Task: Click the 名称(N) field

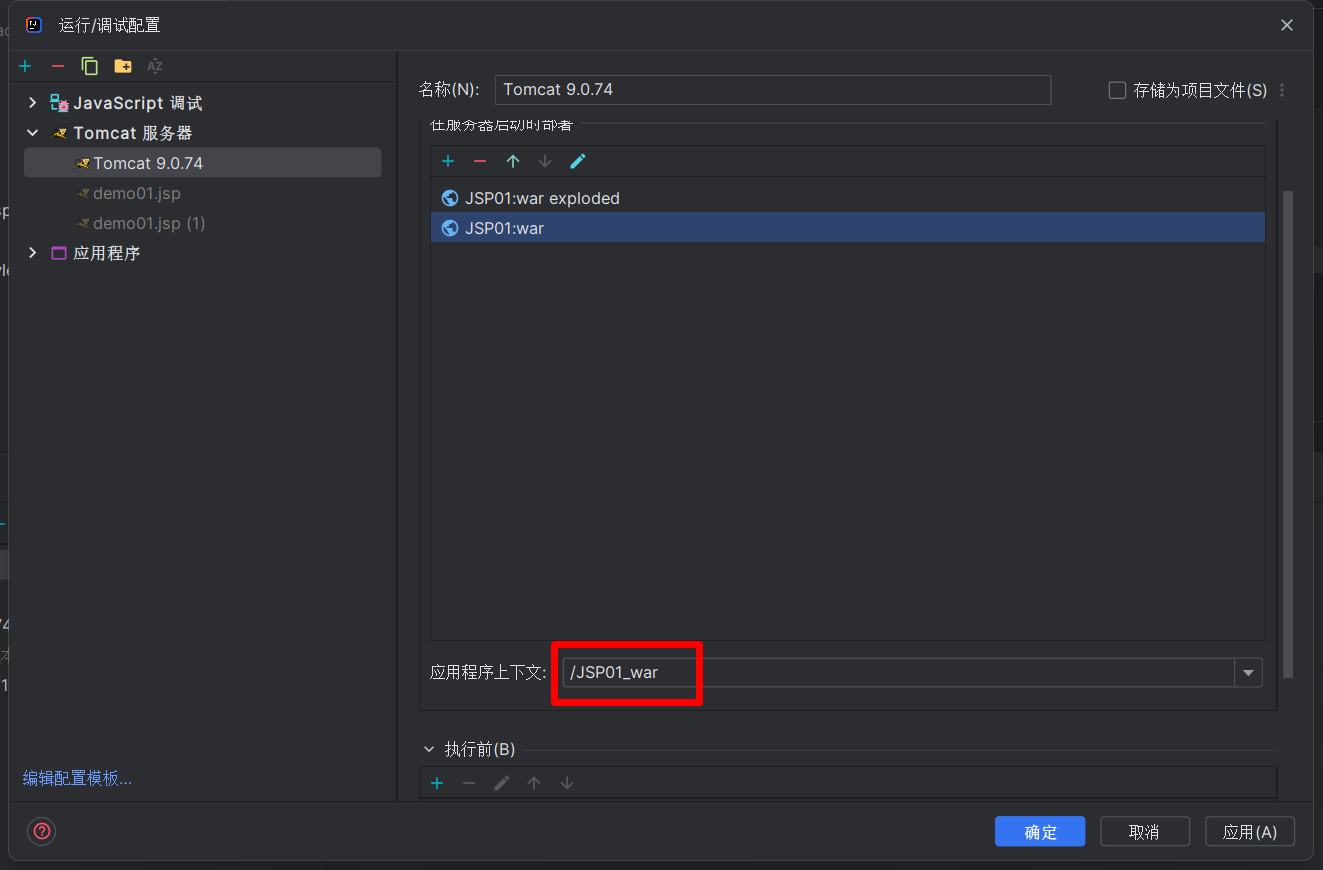Action: tap(773, 90)
